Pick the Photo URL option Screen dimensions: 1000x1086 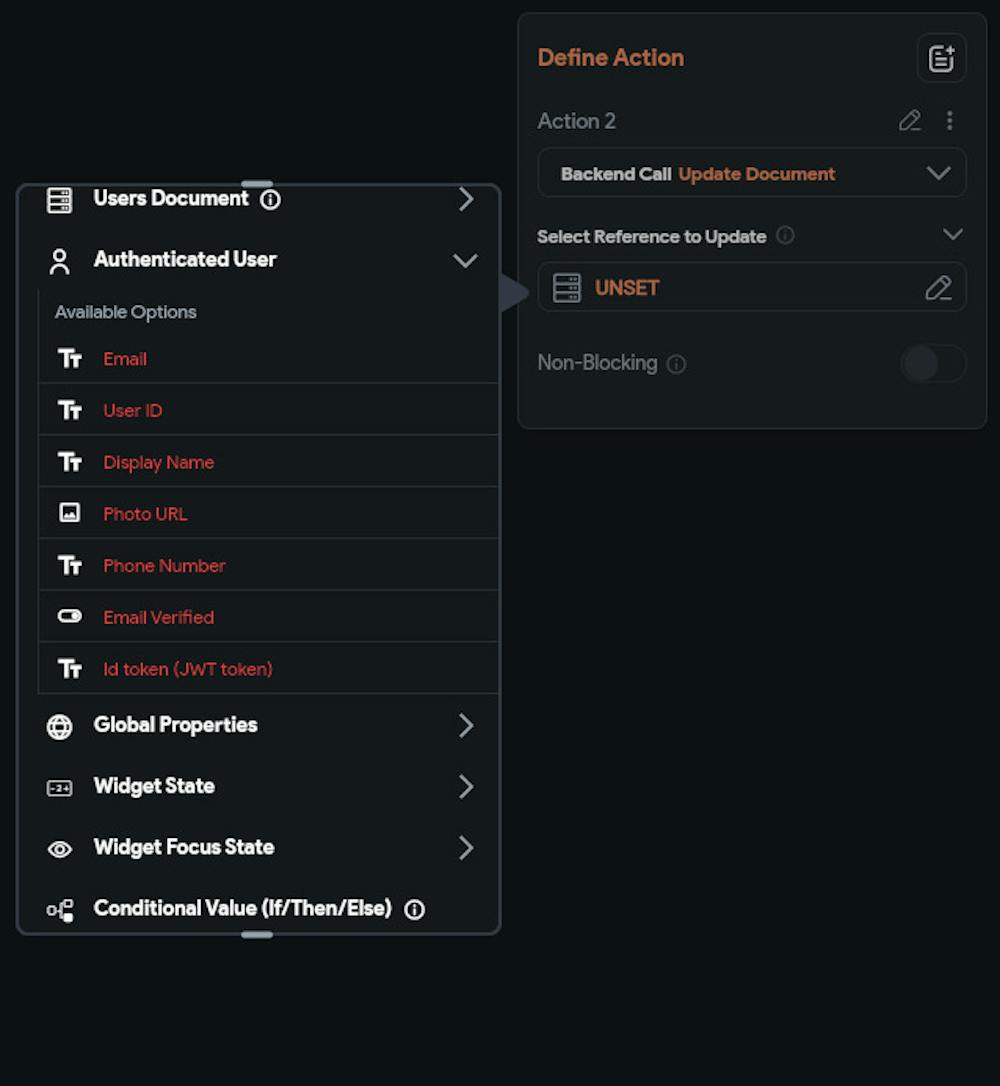point(145,514)
